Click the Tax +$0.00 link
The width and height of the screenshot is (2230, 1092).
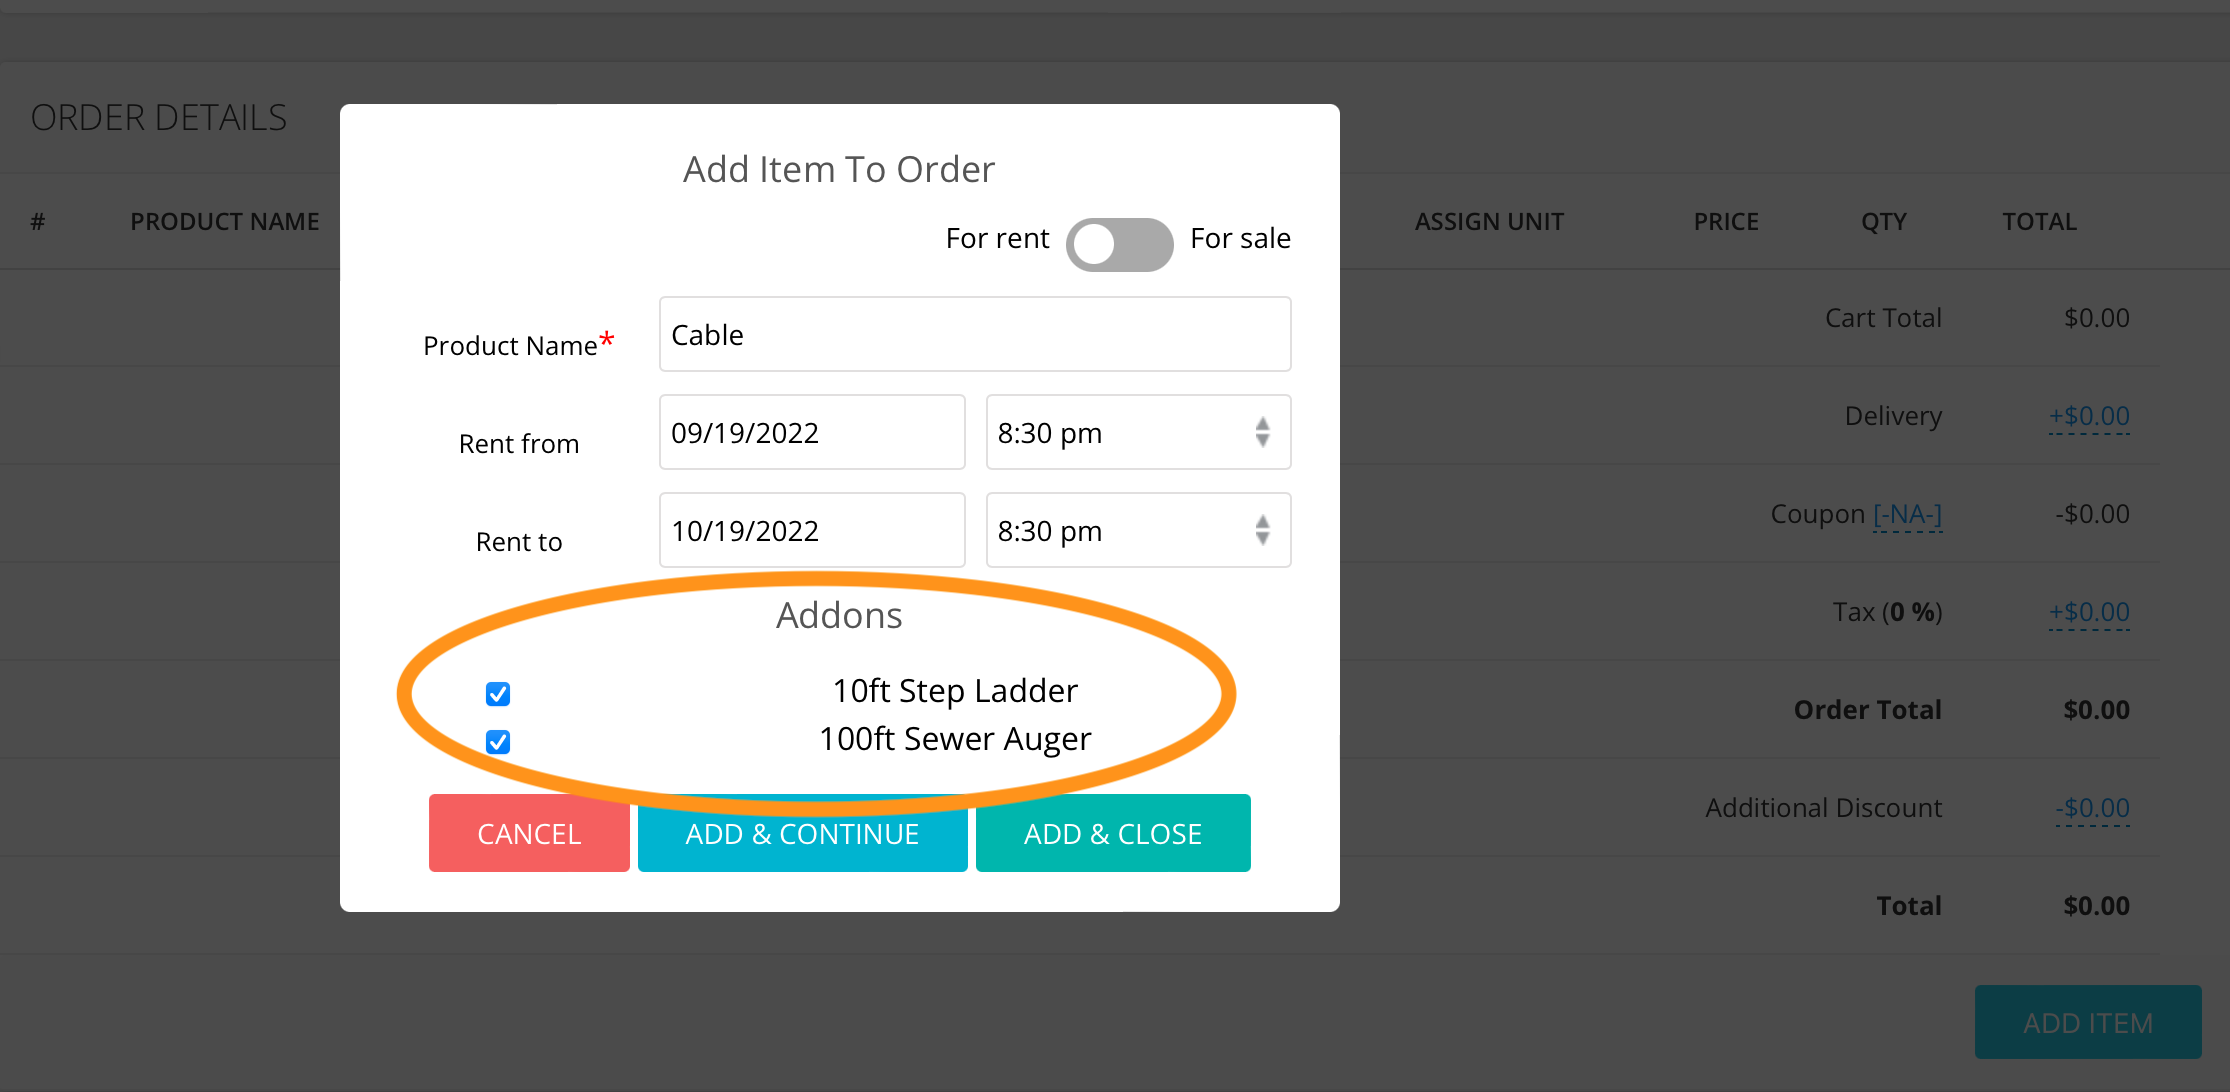point(2089,612)
